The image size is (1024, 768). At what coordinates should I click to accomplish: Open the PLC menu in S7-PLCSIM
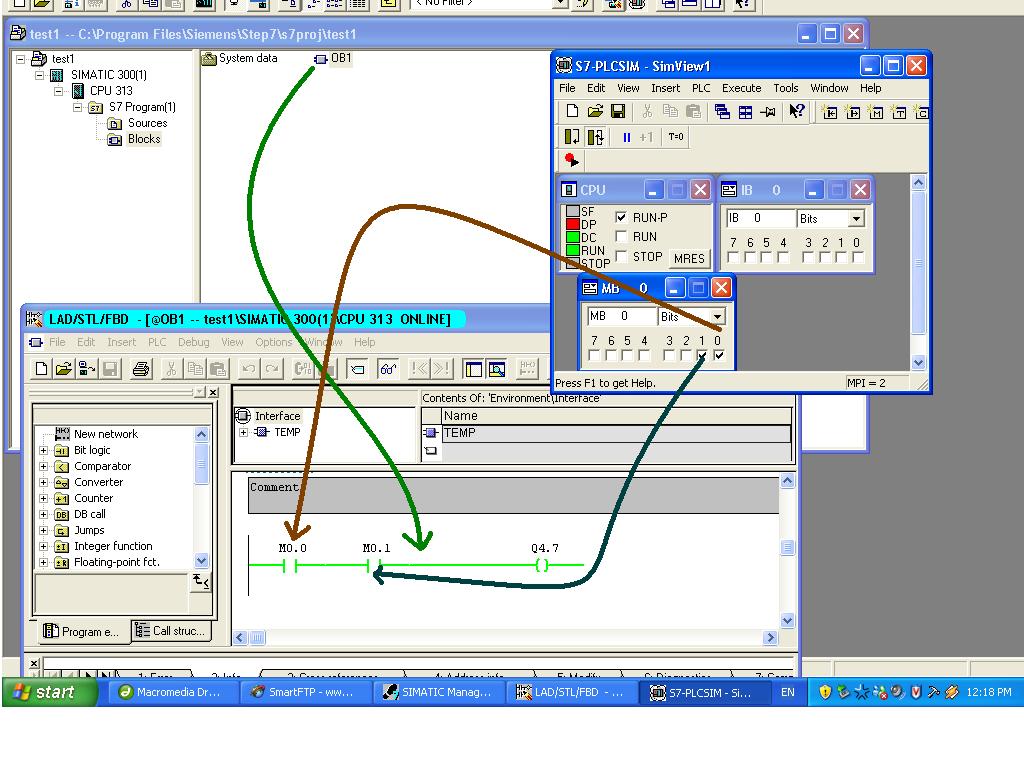tap(701, 88)
